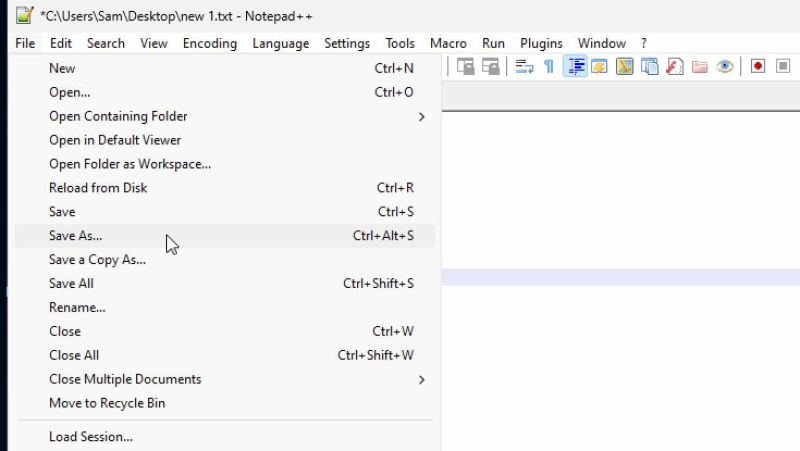Image resolution: width=800 pixels, height=451 pixels.
Task: Open the Run menu
Action: click(493, 43)
